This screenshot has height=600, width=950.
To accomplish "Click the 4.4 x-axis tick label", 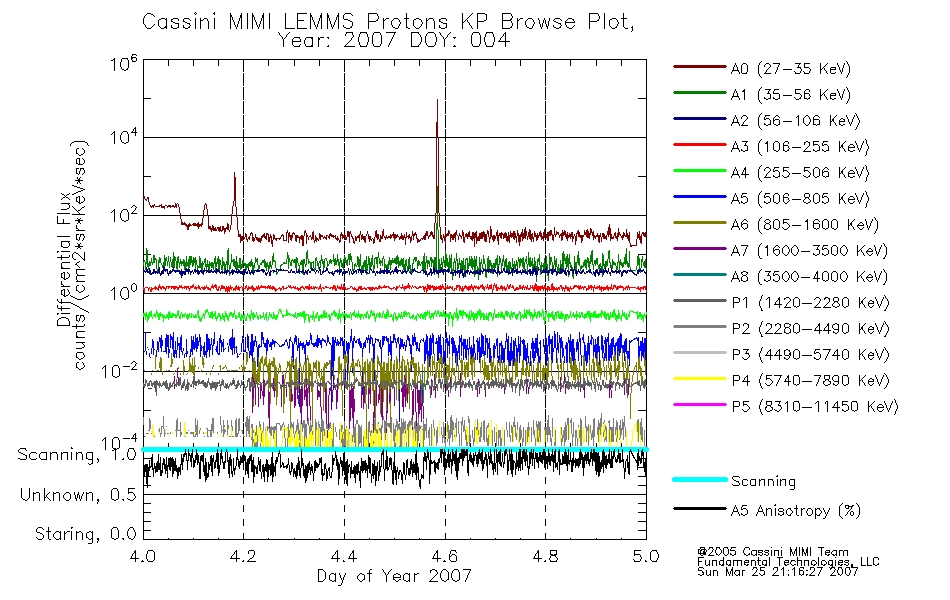I will (x=344, y=556).
